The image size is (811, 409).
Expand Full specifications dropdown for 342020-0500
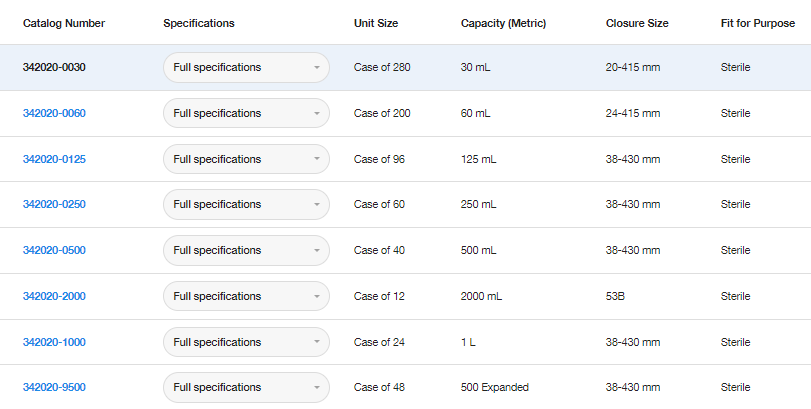[x=246, y=250]
